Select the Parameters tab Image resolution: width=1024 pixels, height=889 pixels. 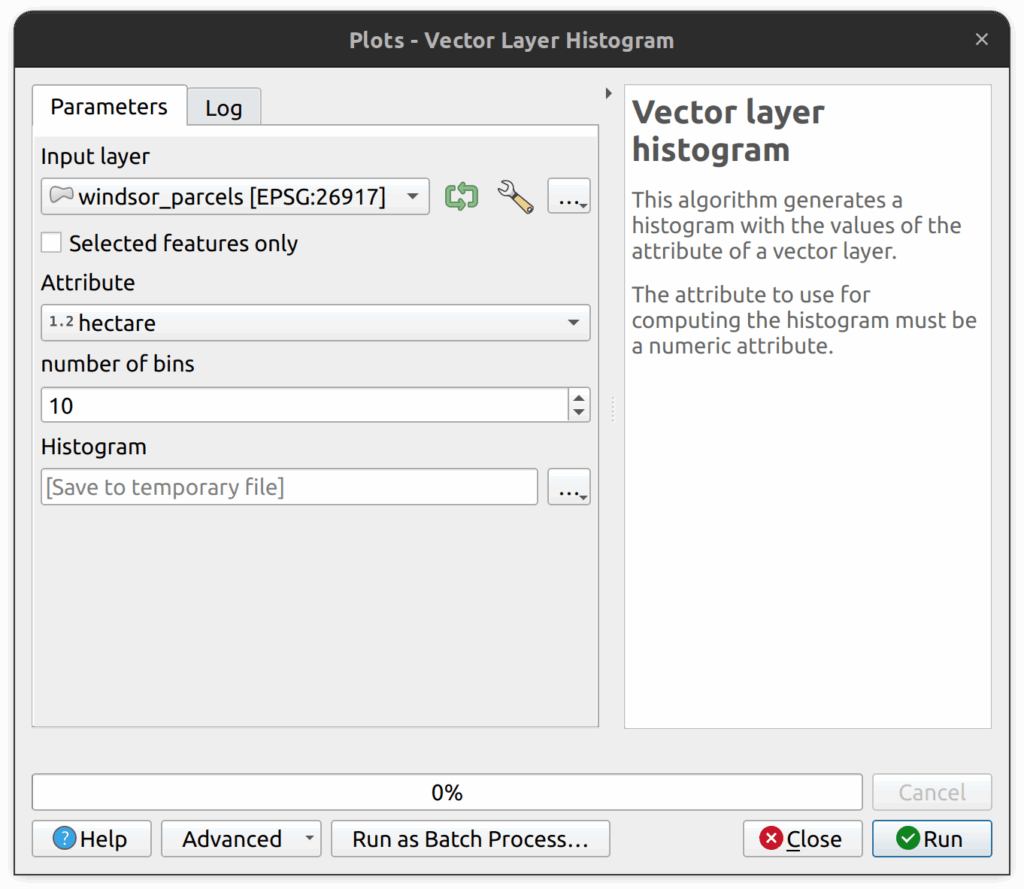[109, 106]
